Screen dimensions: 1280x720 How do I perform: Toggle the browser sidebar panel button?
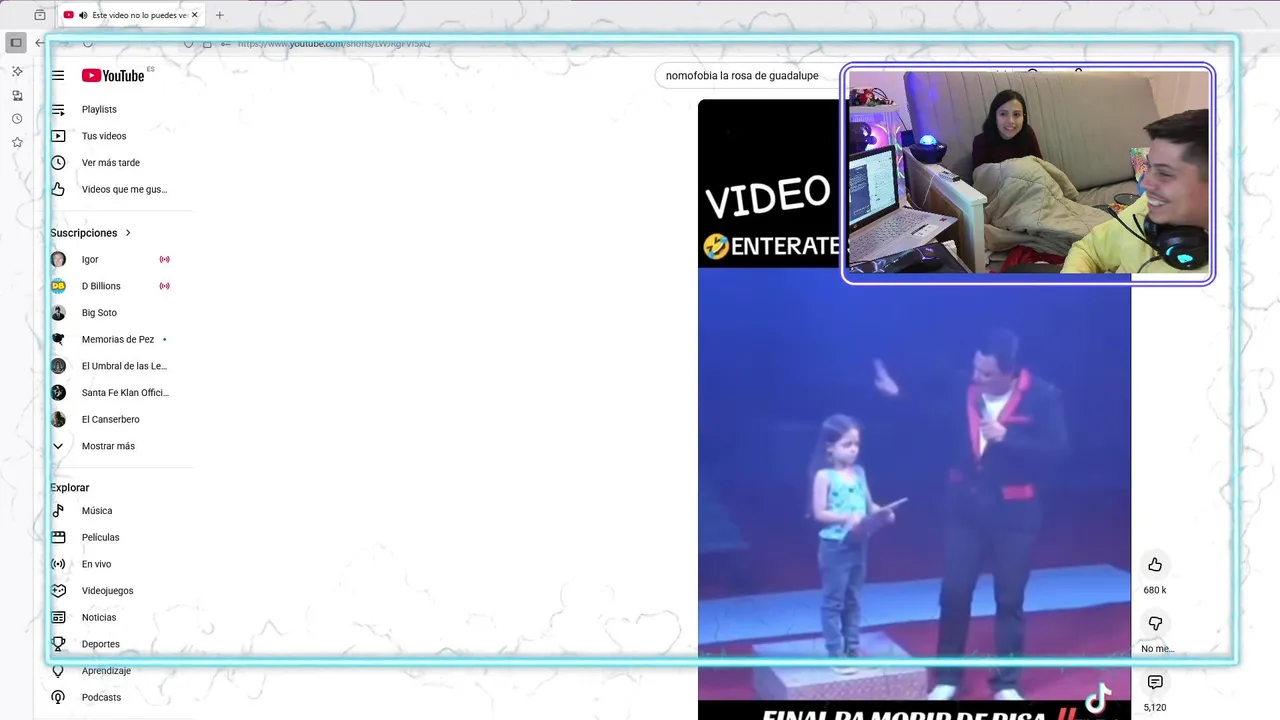coord(16,42)
